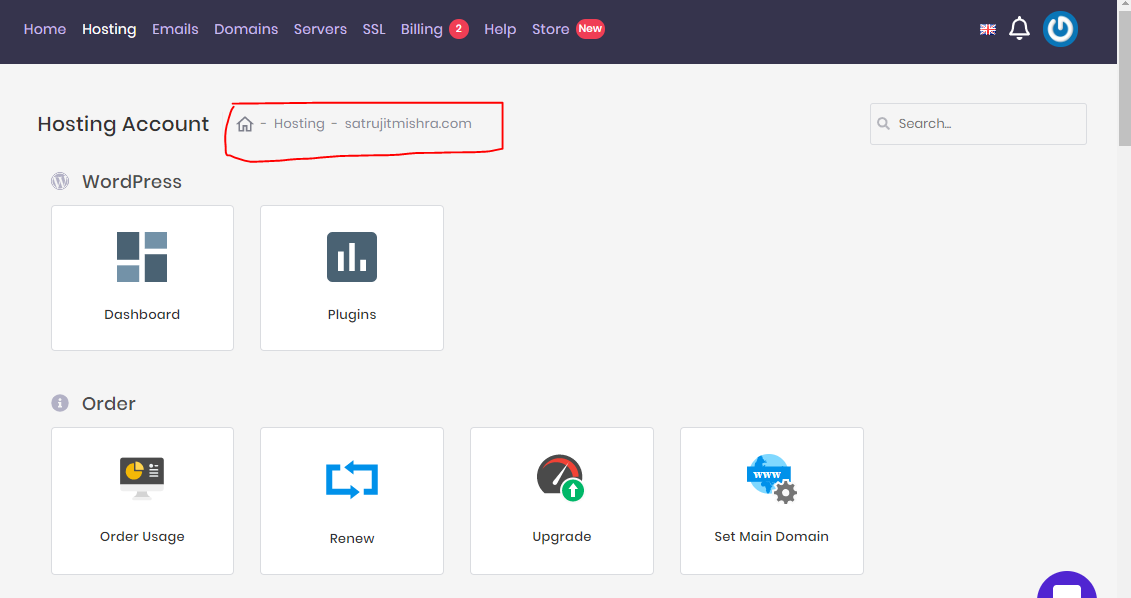
Task: Open the Help menu item
Action: [x=500, y=29]
